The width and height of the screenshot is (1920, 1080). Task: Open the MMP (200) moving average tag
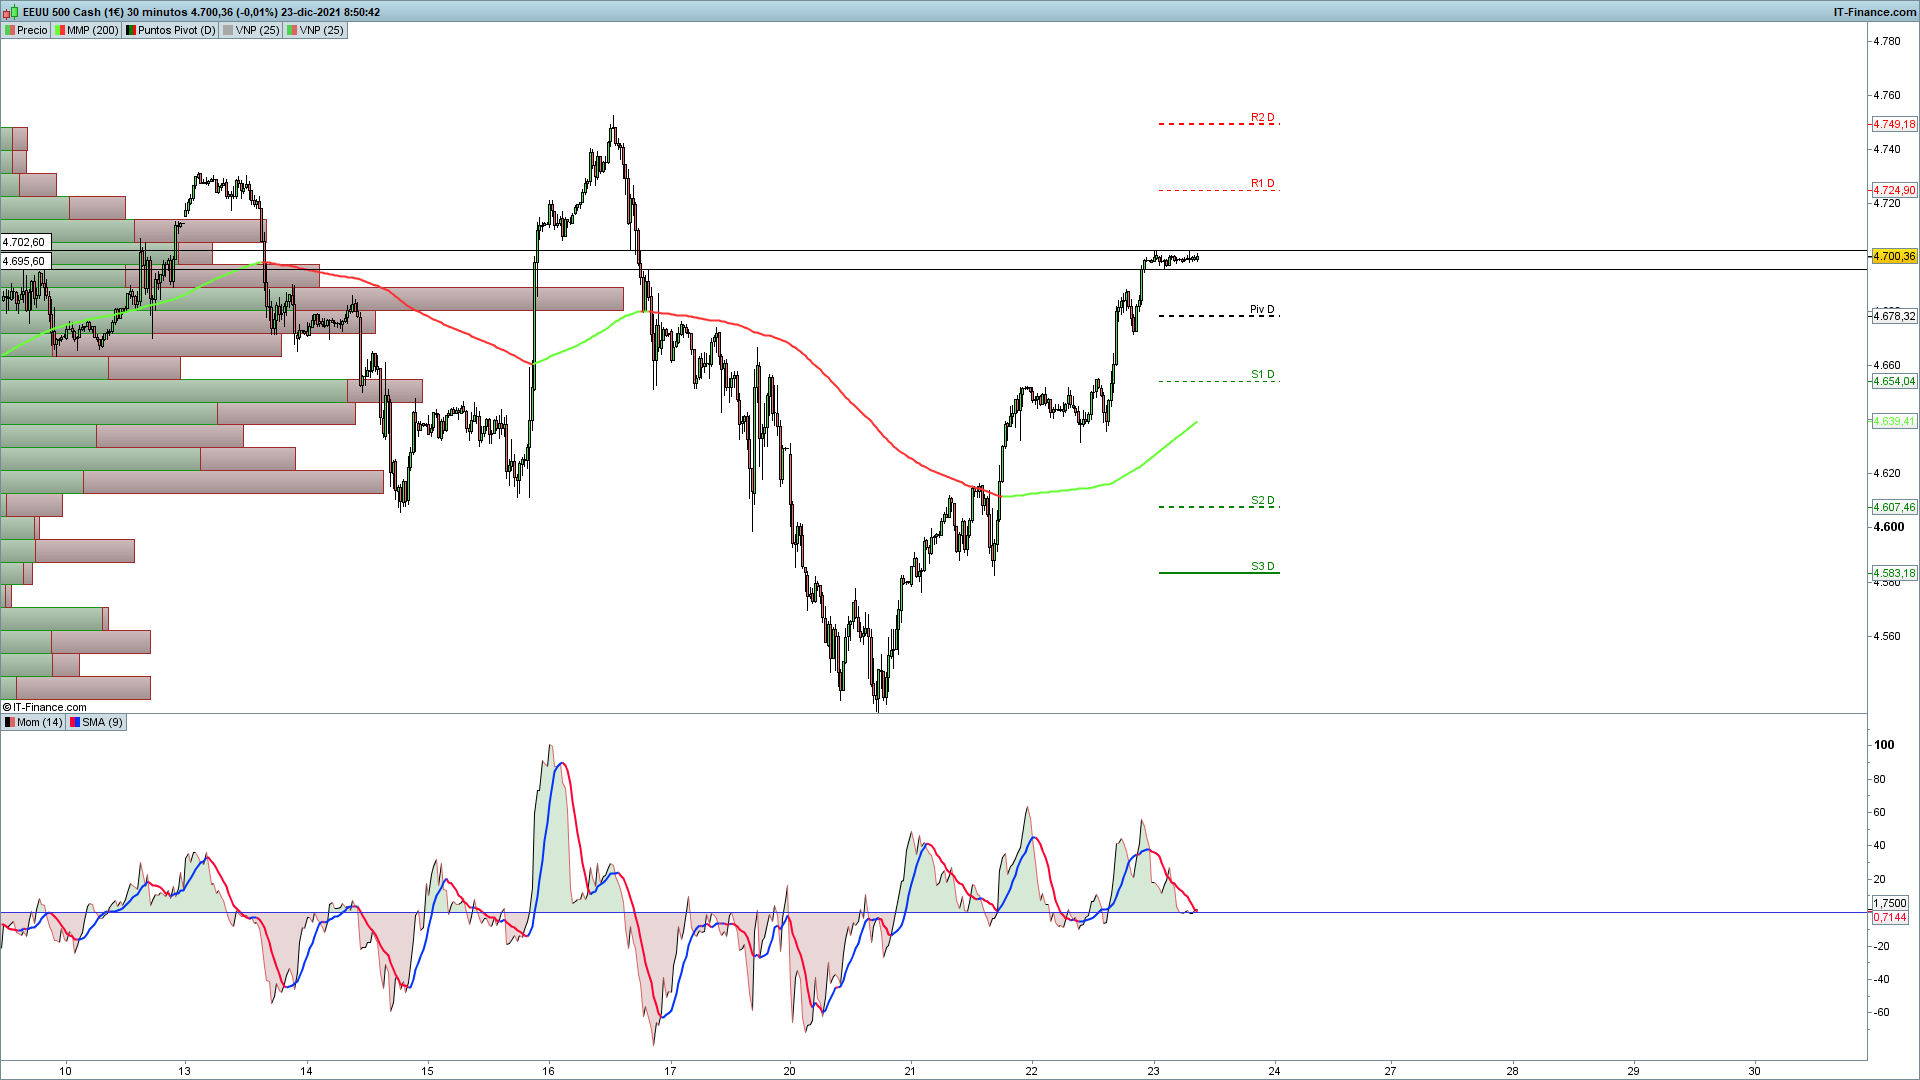coord(87,30)
